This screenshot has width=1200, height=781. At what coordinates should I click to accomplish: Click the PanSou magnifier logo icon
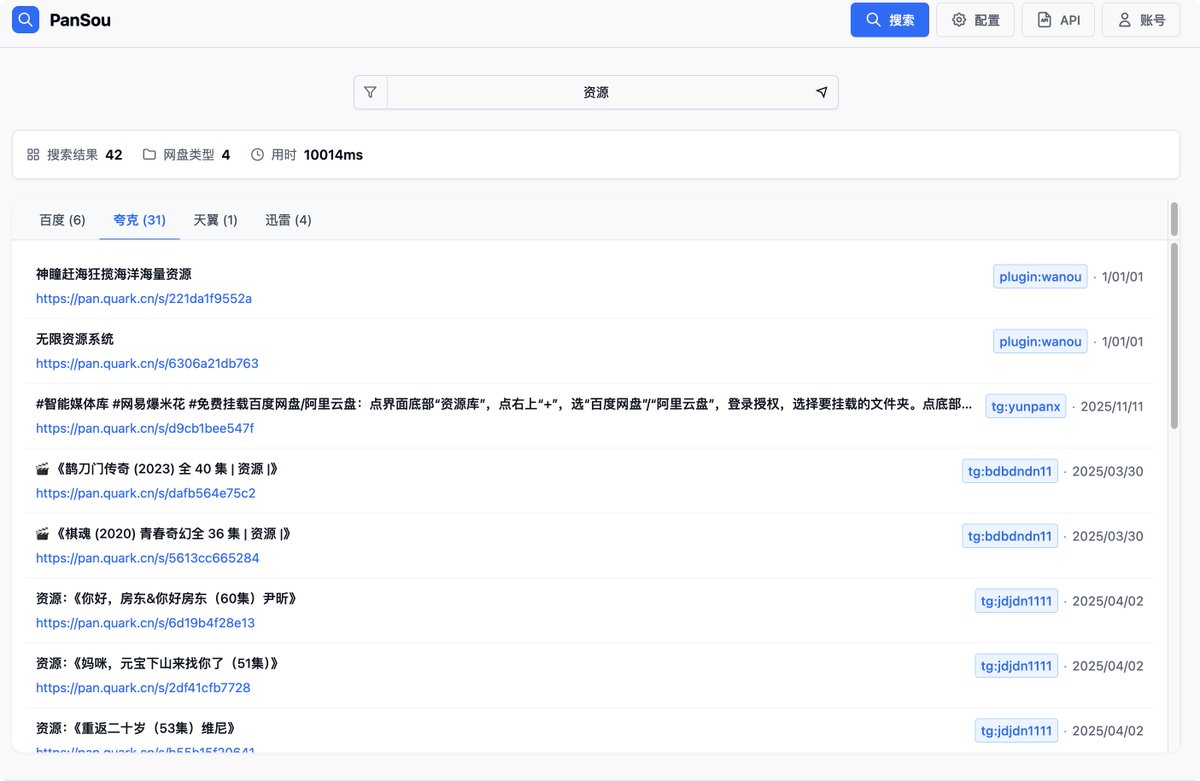[26, 19]
